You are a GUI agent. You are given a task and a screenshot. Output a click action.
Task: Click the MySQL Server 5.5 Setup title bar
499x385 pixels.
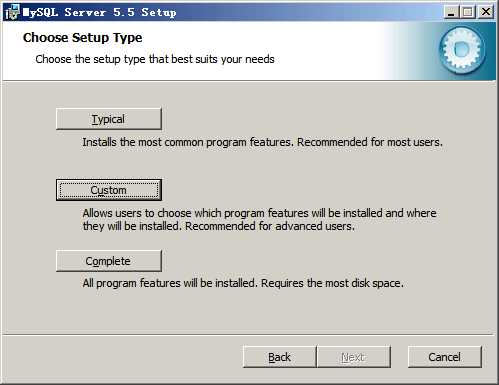tap(233, 12)
